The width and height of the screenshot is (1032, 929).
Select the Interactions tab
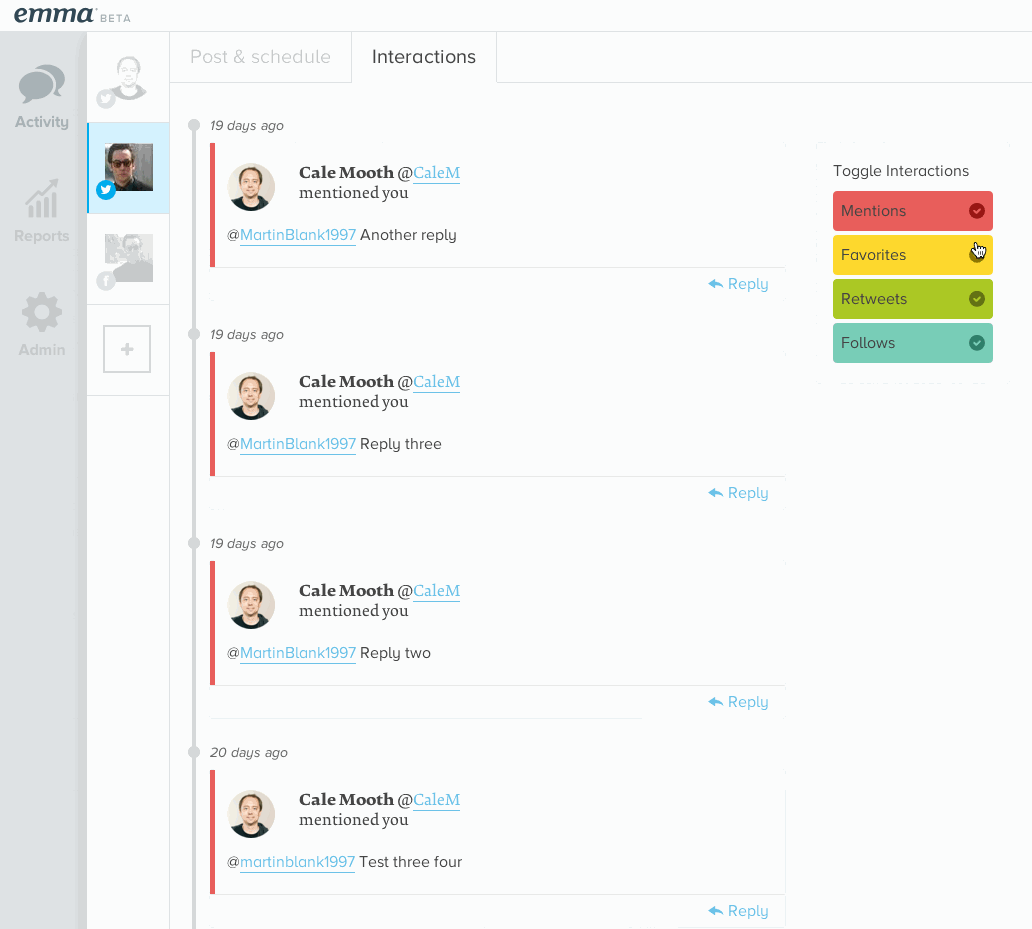coord(424,57)
